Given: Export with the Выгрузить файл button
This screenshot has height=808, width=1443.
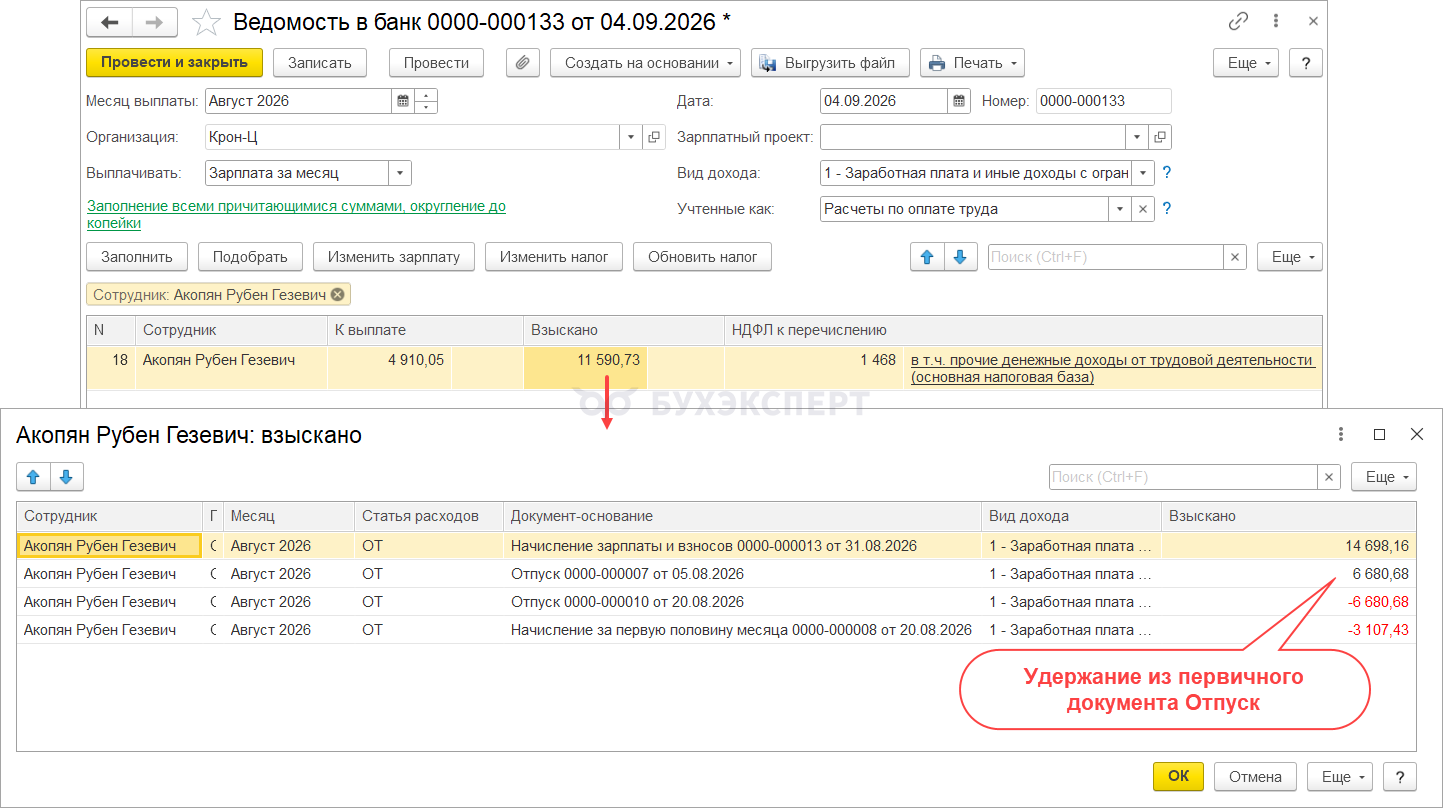Looking at the screenshot, I should 830,62.
